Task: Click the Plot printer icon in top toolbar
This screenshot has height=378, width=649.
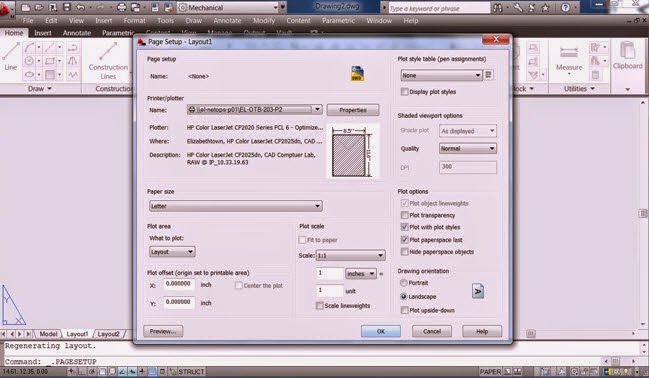Action: 122,7
